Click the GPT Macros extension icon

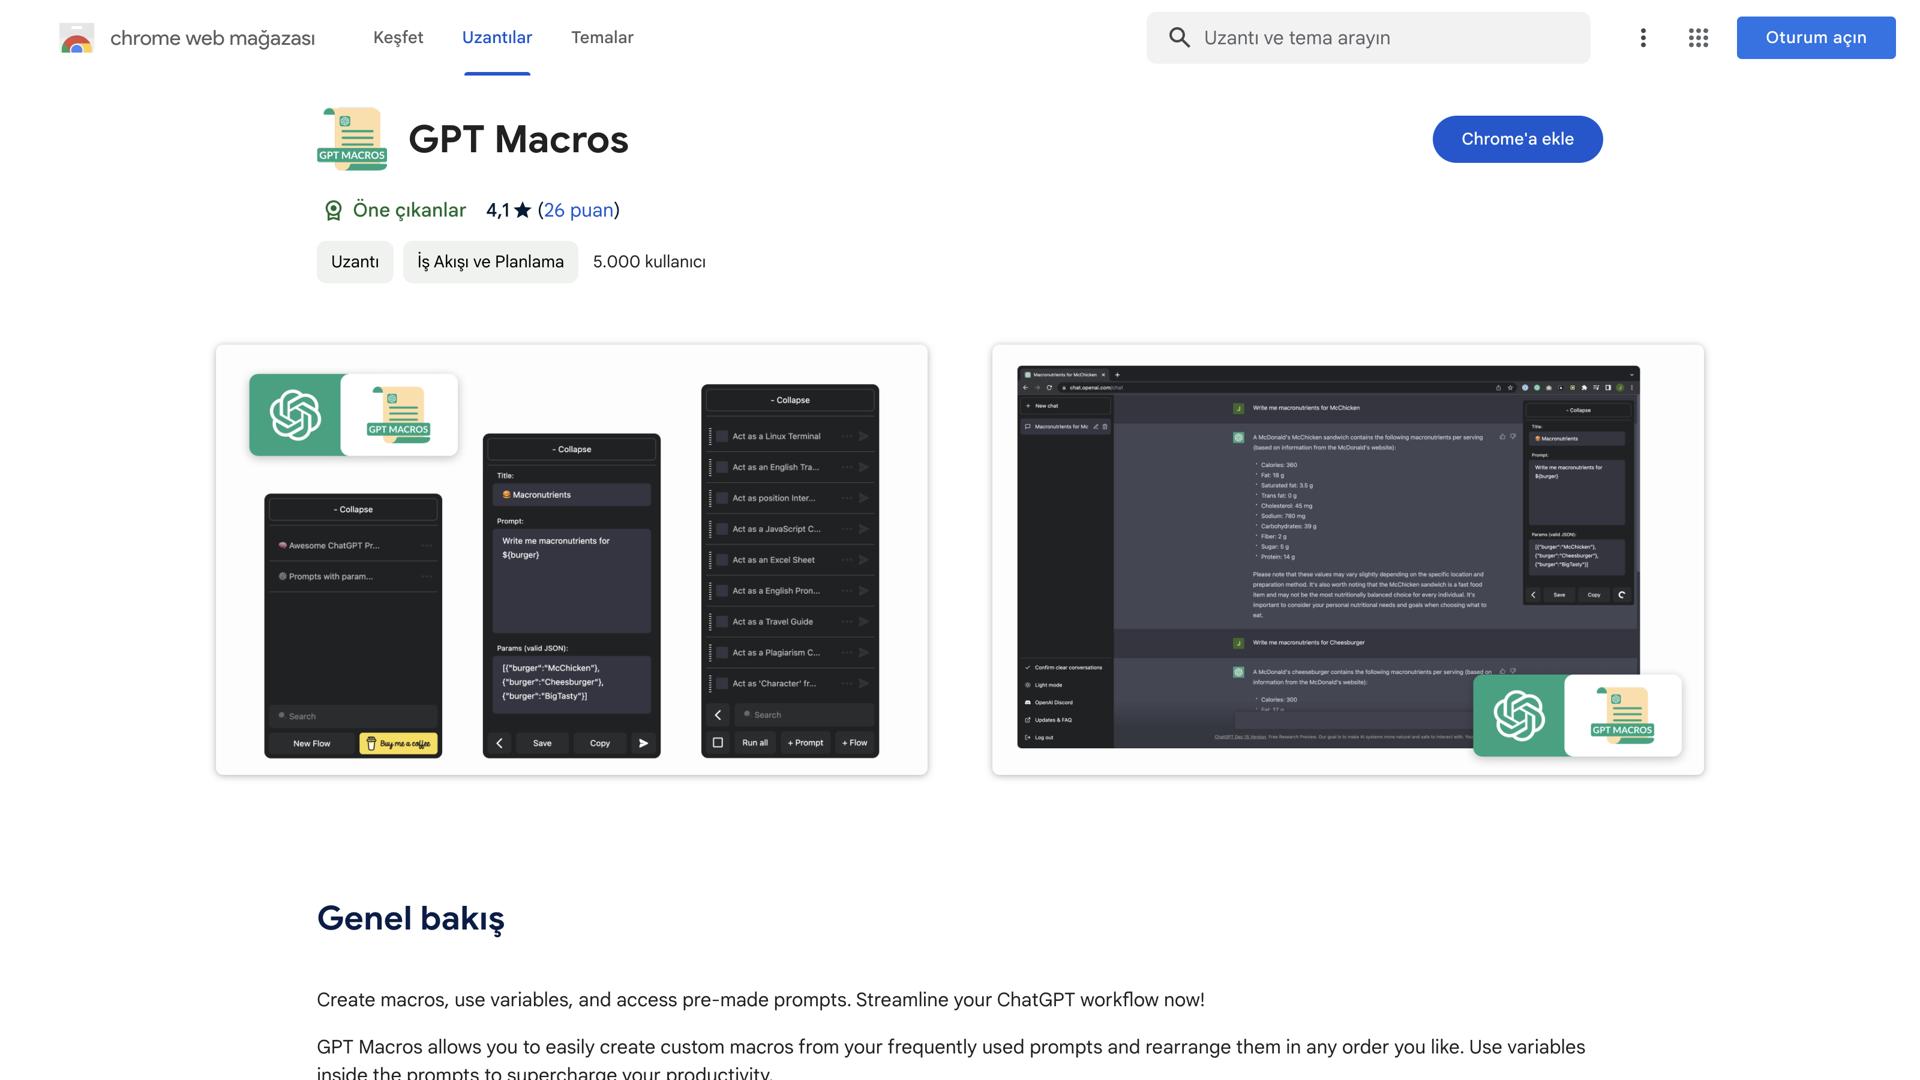352,139
